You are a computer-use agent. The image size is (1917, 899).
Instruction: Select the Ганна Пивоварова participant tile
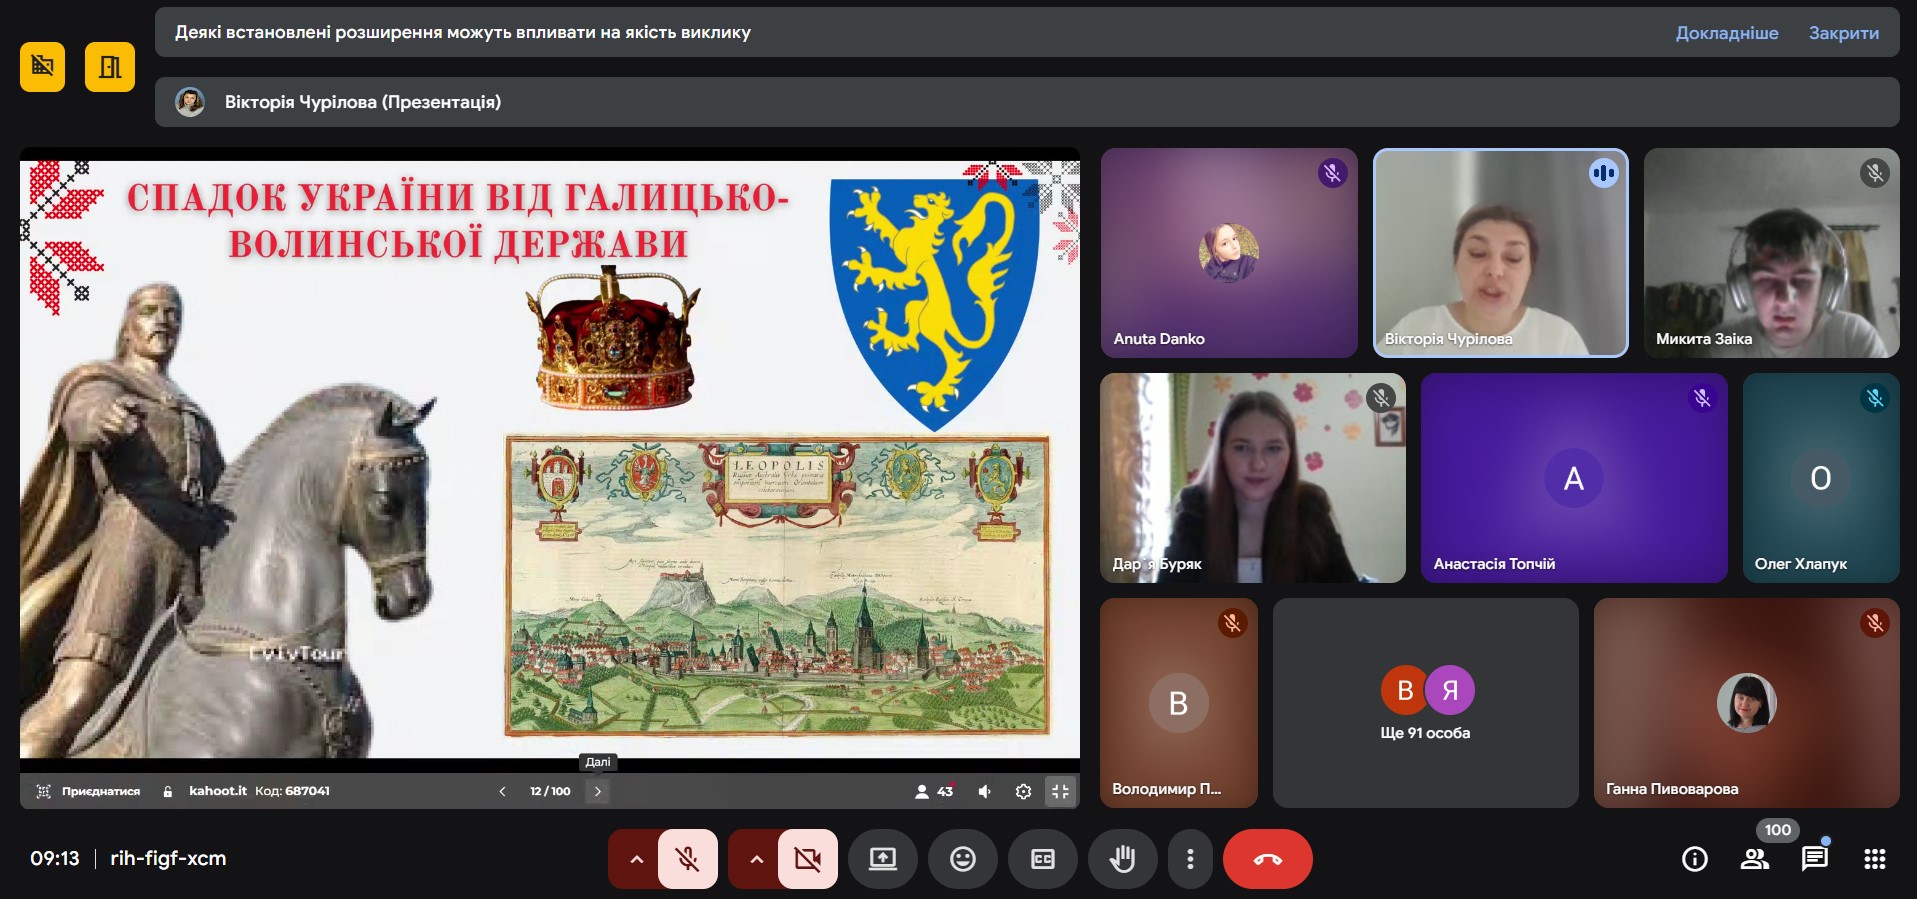pyautogui.click(x=1746, y=703)
